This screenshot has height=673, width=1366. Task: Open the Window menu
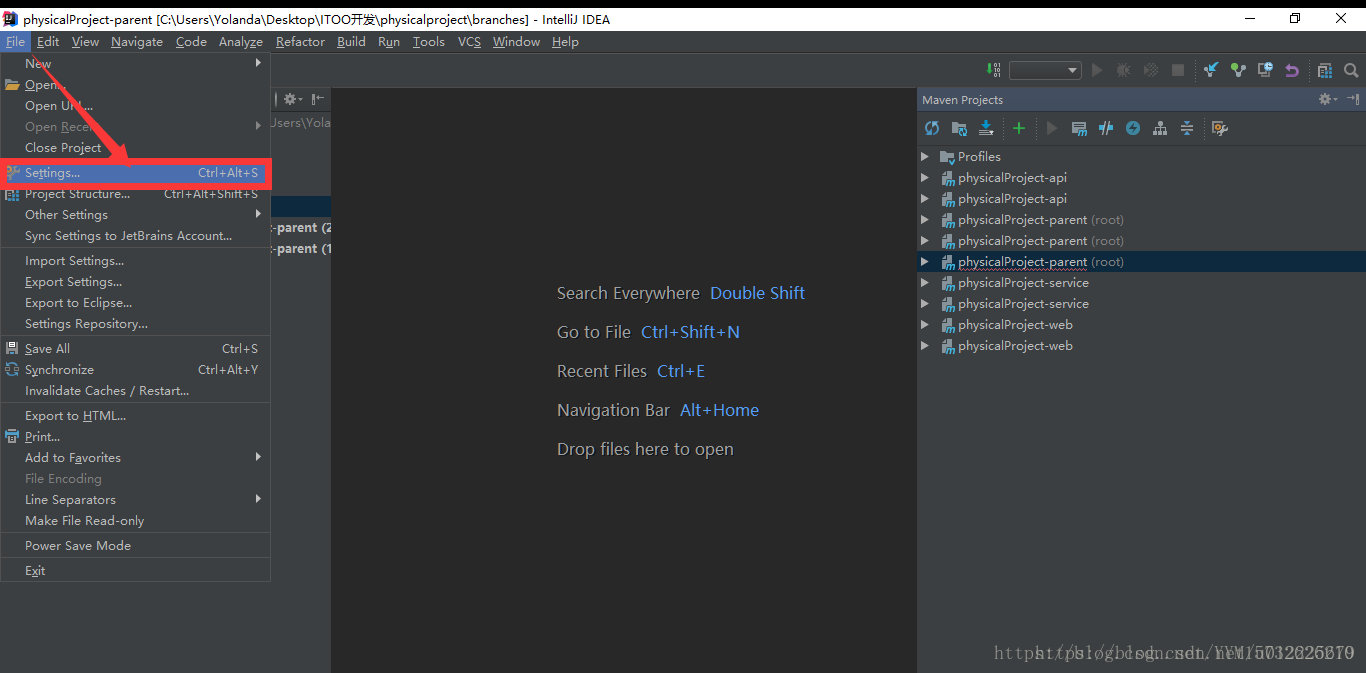point(516,41)
